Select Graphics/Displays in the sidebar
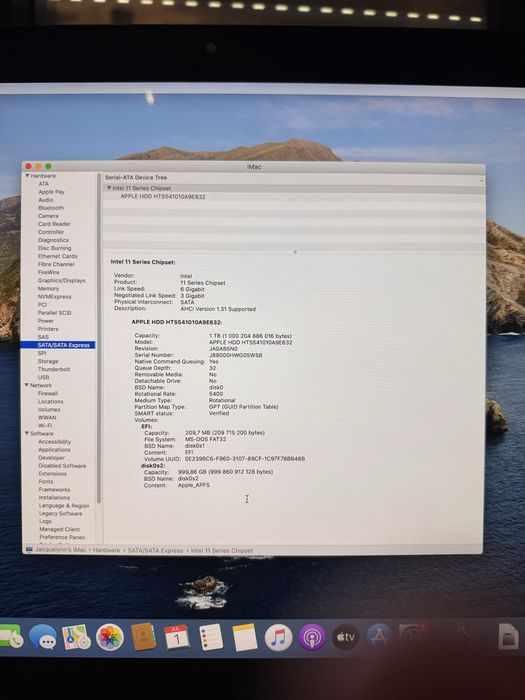 (62, 280)
